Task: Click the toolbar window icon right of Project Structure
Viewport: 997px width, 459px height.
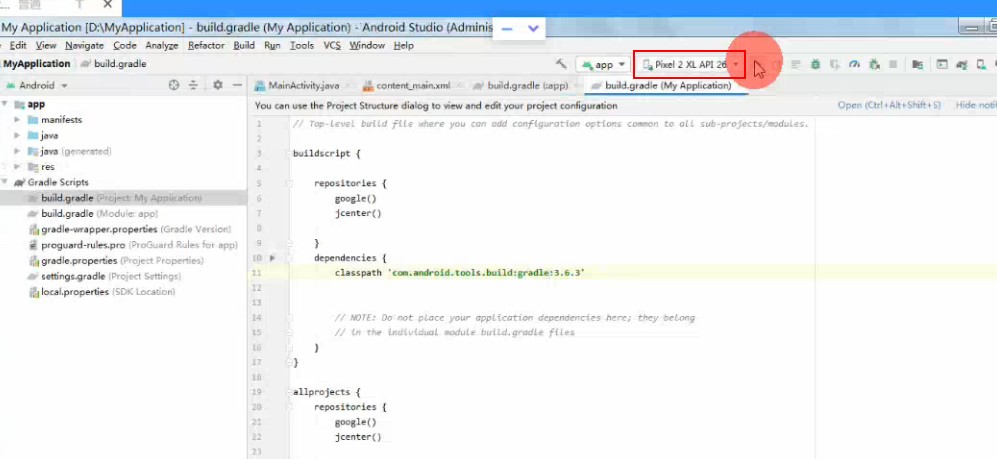Action: [x=942, y=64]
